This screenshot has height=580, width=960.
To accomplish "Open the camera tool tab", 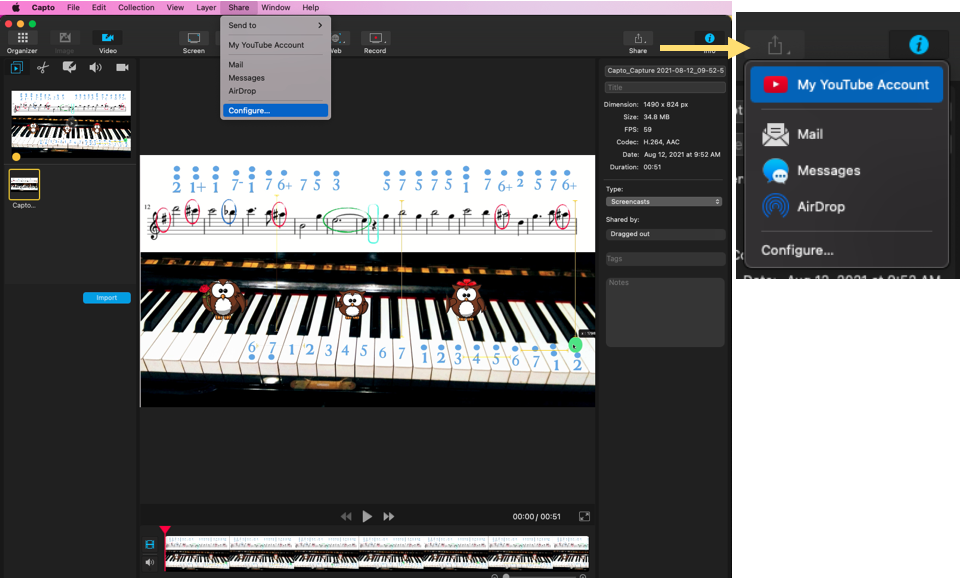I will tap(122, 68).
